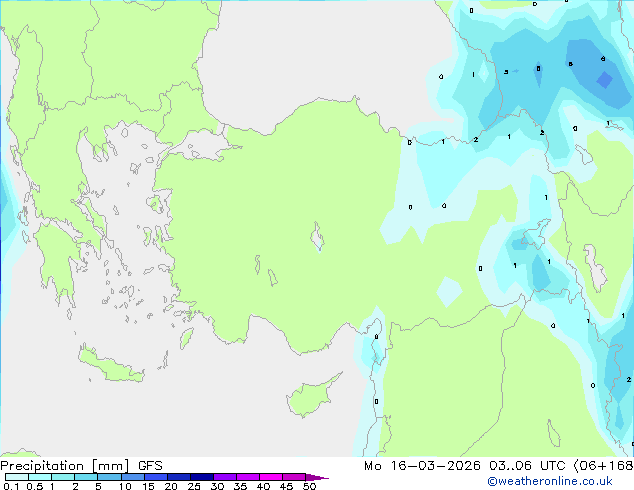Click the '25' legend value
This screenshot has width=634, height=490.
[x=194, y=486]
